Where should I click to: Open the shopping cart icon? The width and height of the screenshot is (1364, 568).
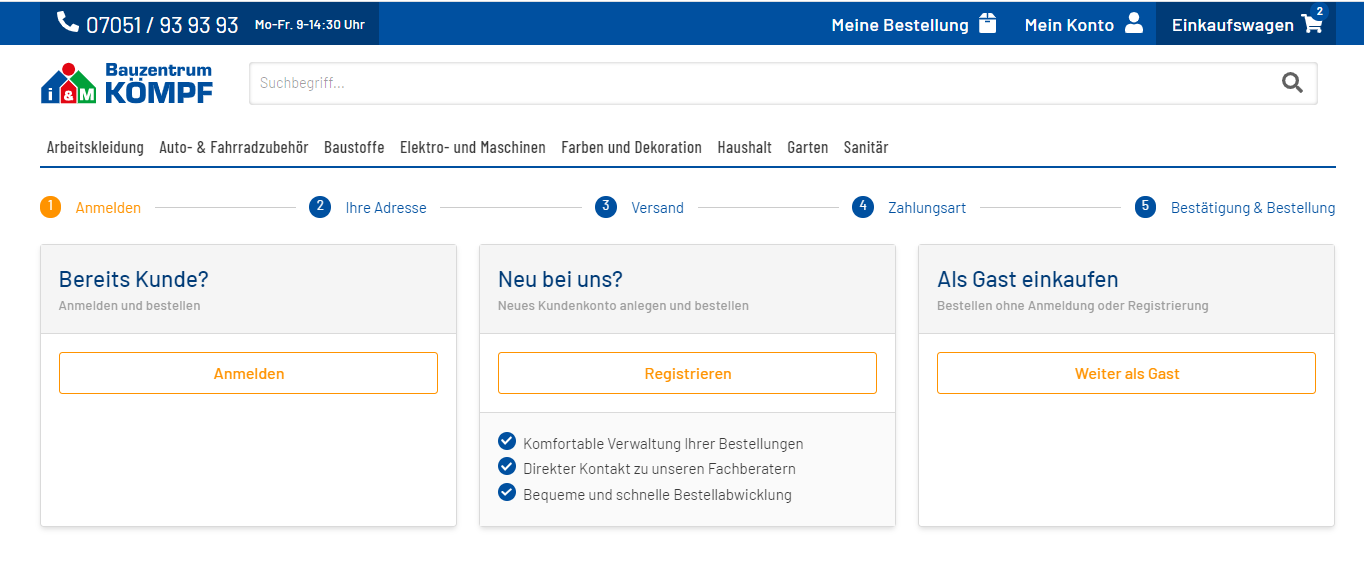1312,24
